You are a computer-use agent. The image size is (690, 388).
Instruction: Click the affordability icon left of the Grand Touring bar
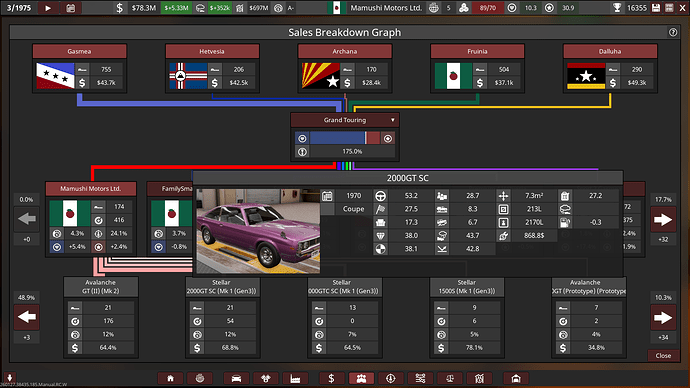coord(302,139)
